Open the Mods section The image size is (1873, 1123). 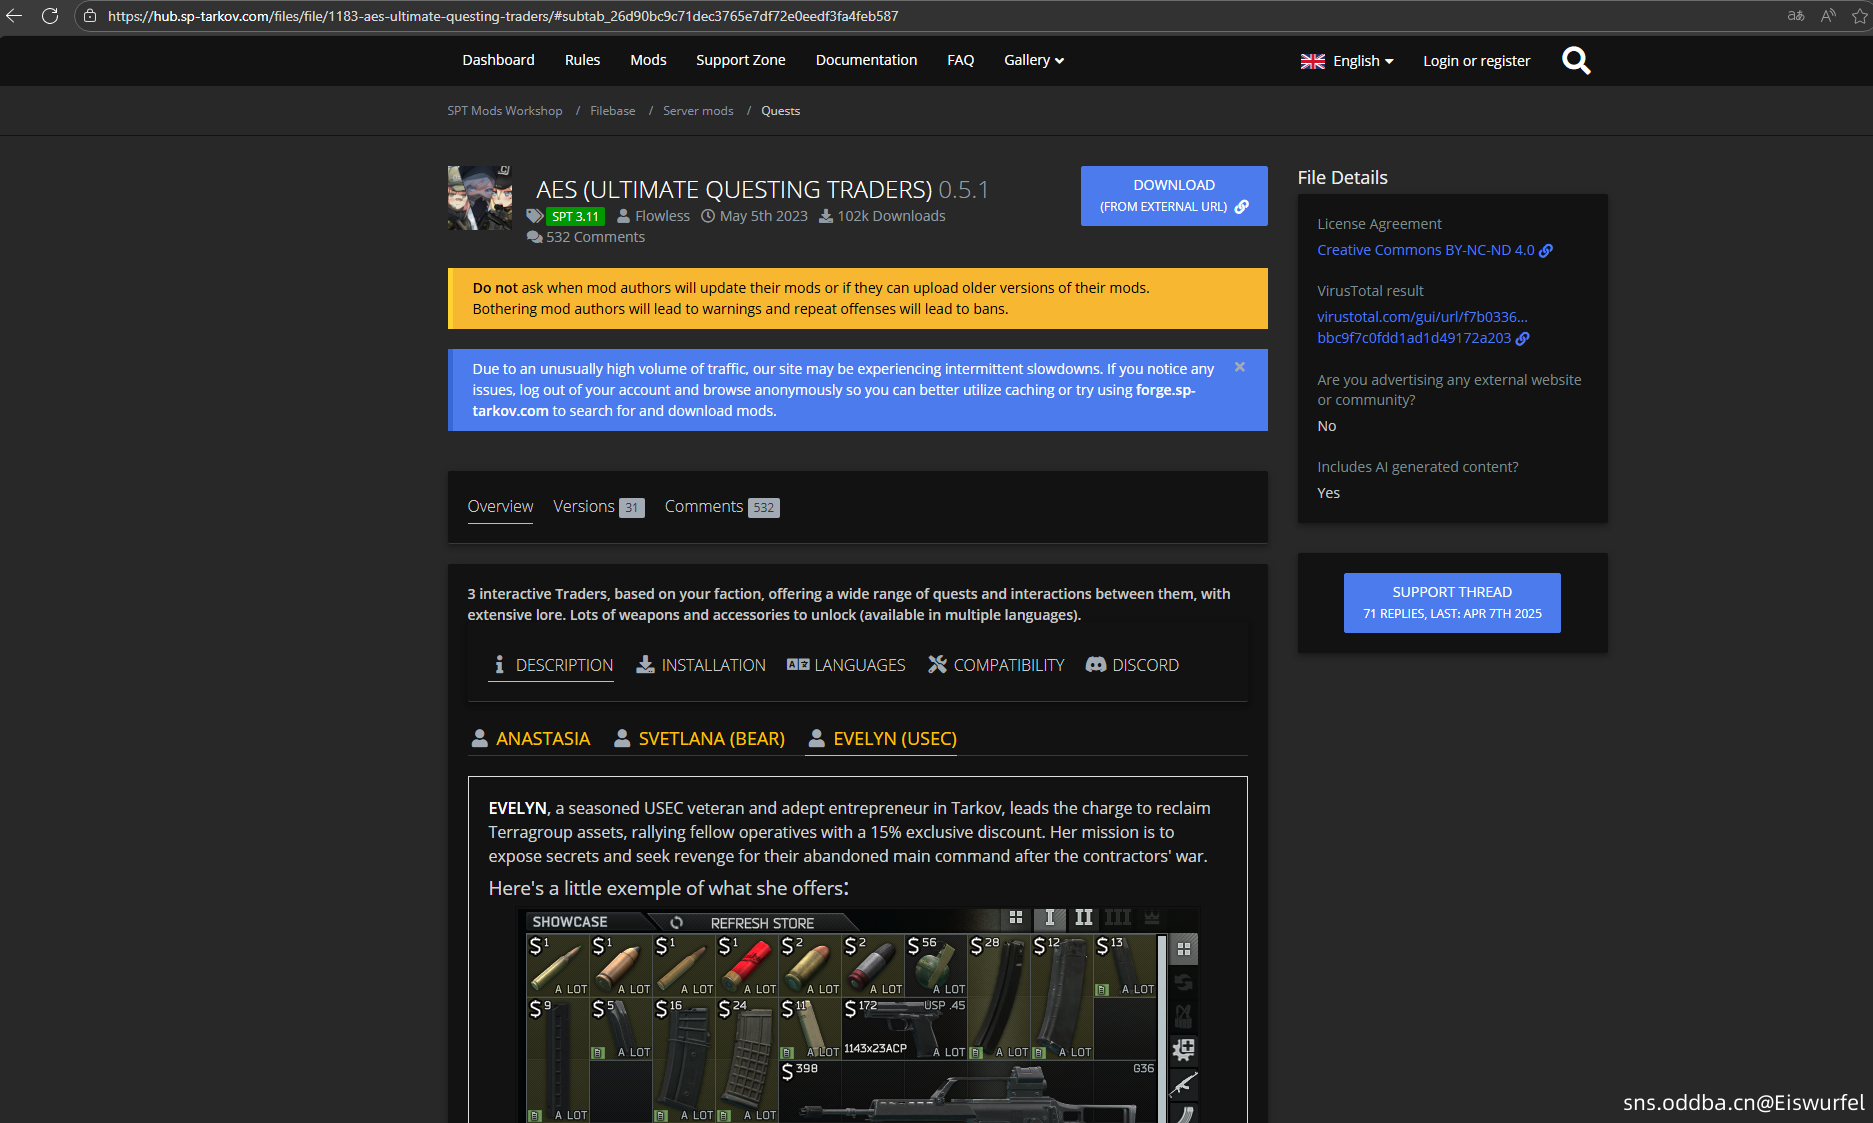648,60
